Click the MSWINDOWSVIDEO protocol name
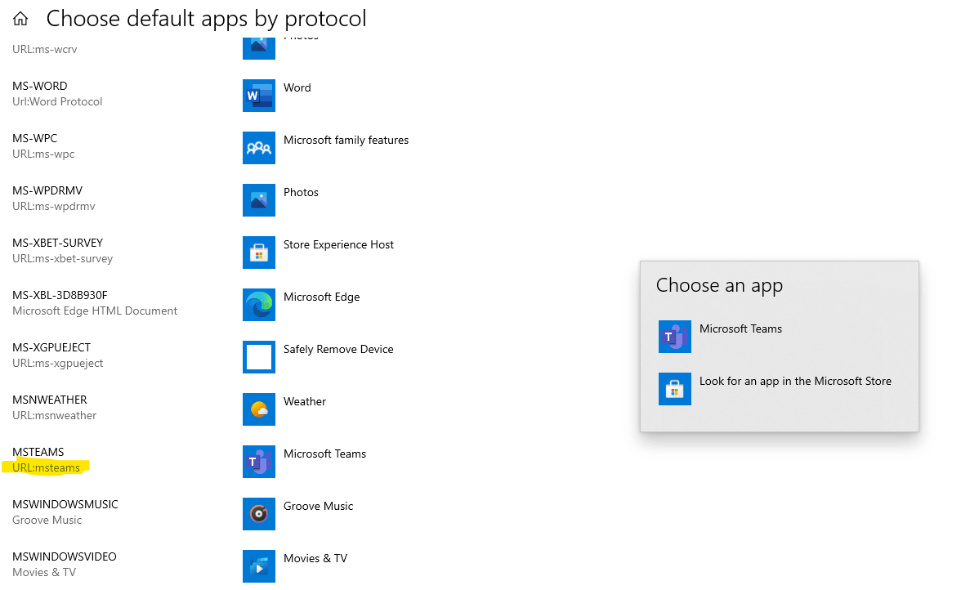Screen dimensions: 970x590 [64, 557]
